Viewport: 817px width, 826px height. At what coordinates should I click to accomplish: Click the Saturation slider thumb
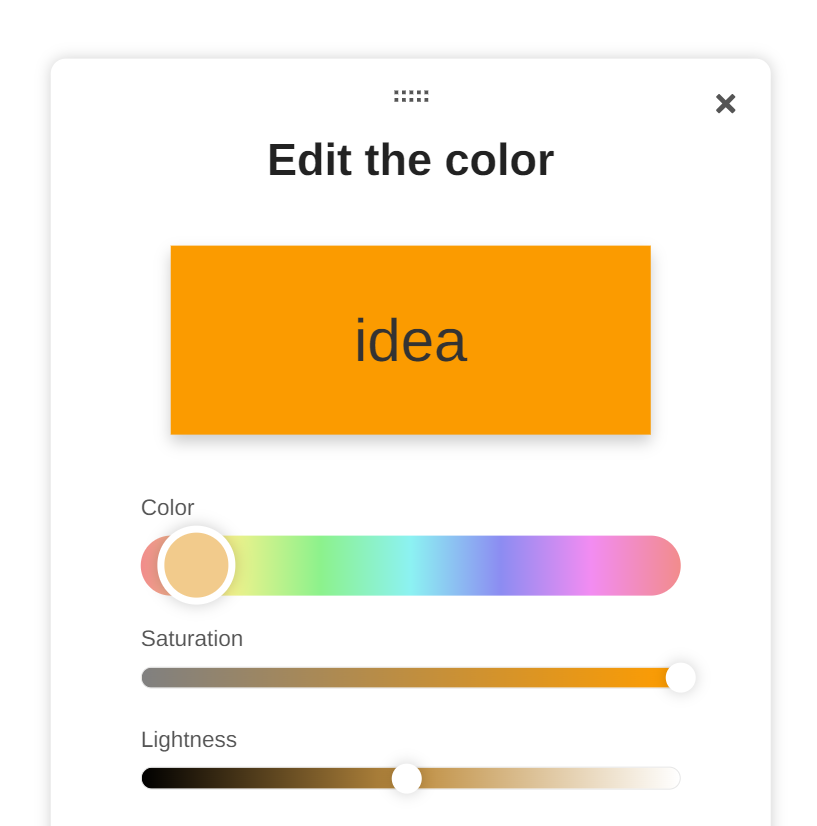tap(680, 677)
